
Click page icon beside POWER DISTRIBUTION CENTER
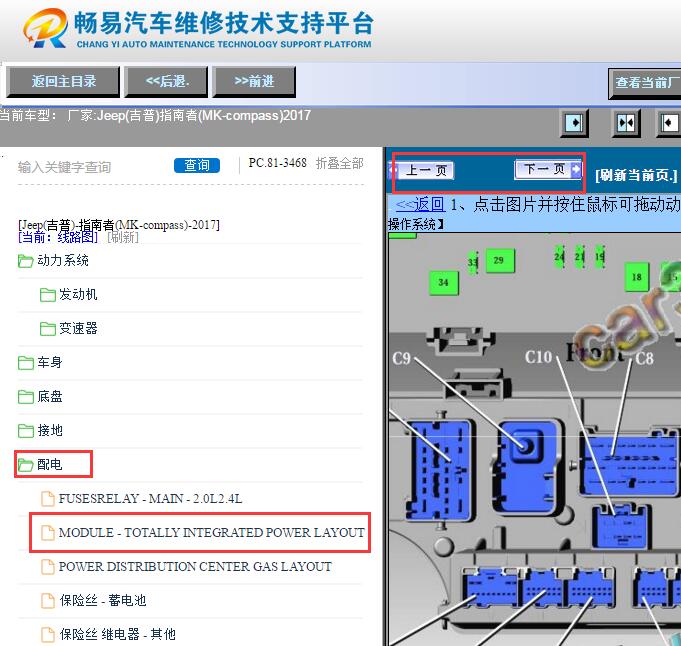pos(48,567)
